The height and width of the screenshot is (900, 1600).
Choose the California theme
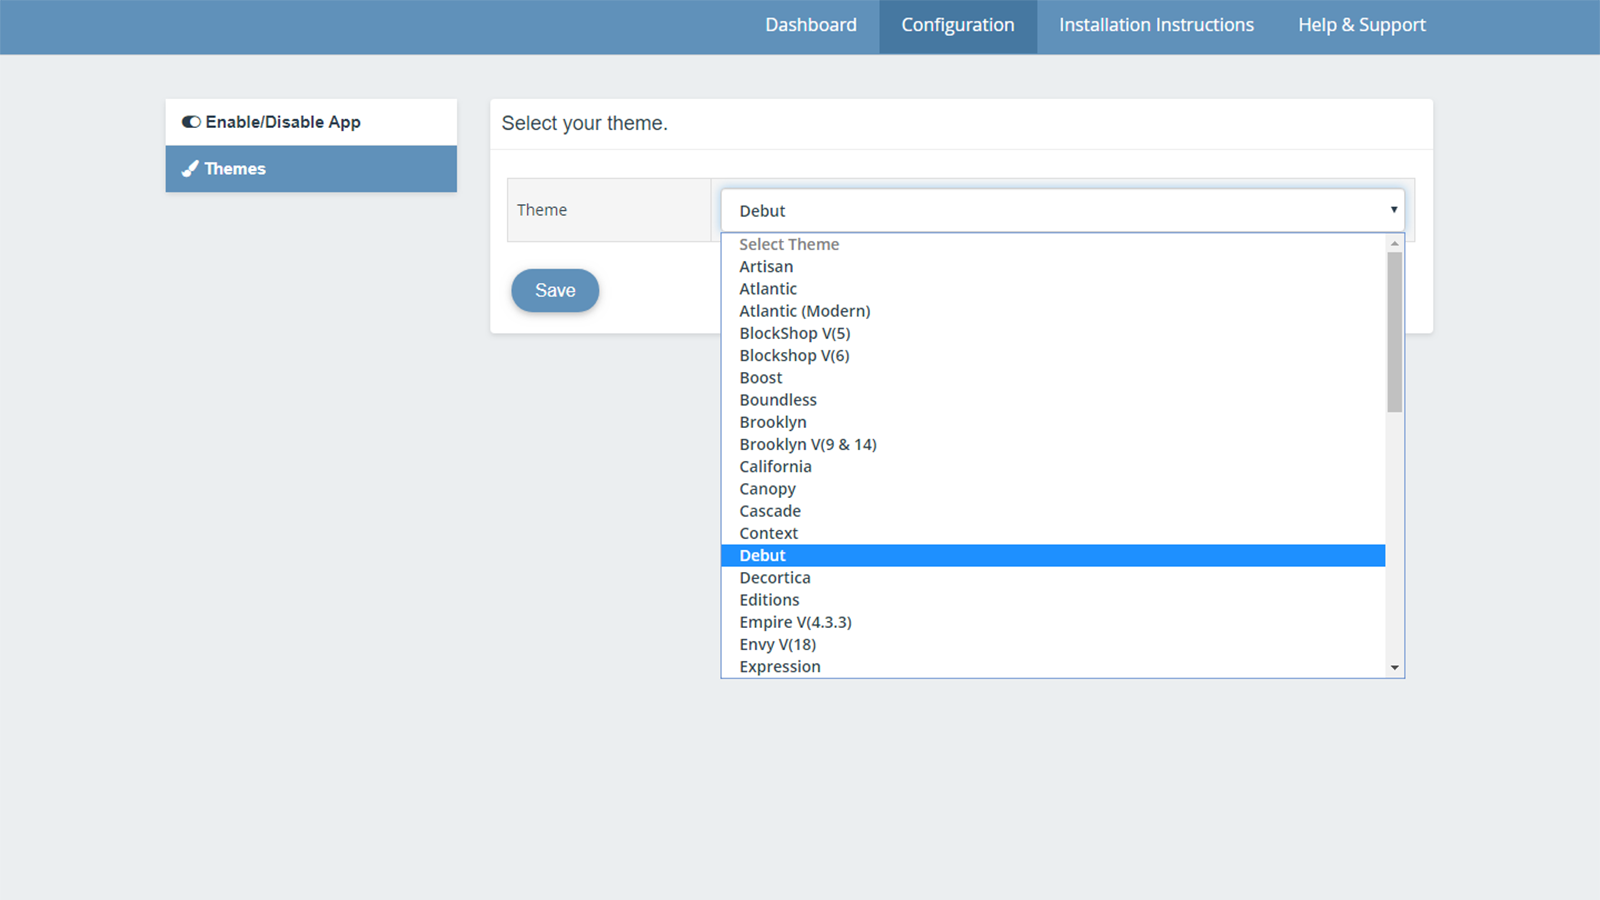(1053, 466)
